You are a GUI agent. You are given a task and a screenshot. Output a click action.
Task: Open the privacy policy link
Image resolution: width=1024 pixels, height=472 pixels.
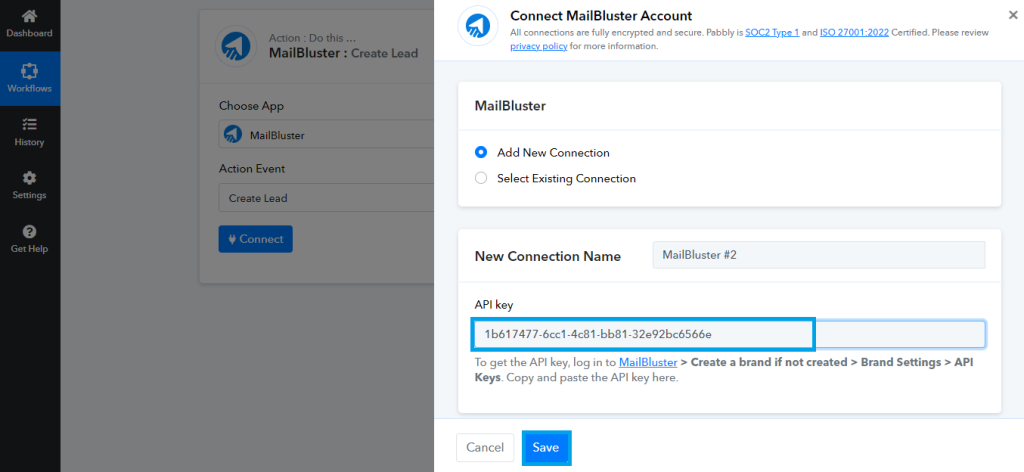(539, 46)
